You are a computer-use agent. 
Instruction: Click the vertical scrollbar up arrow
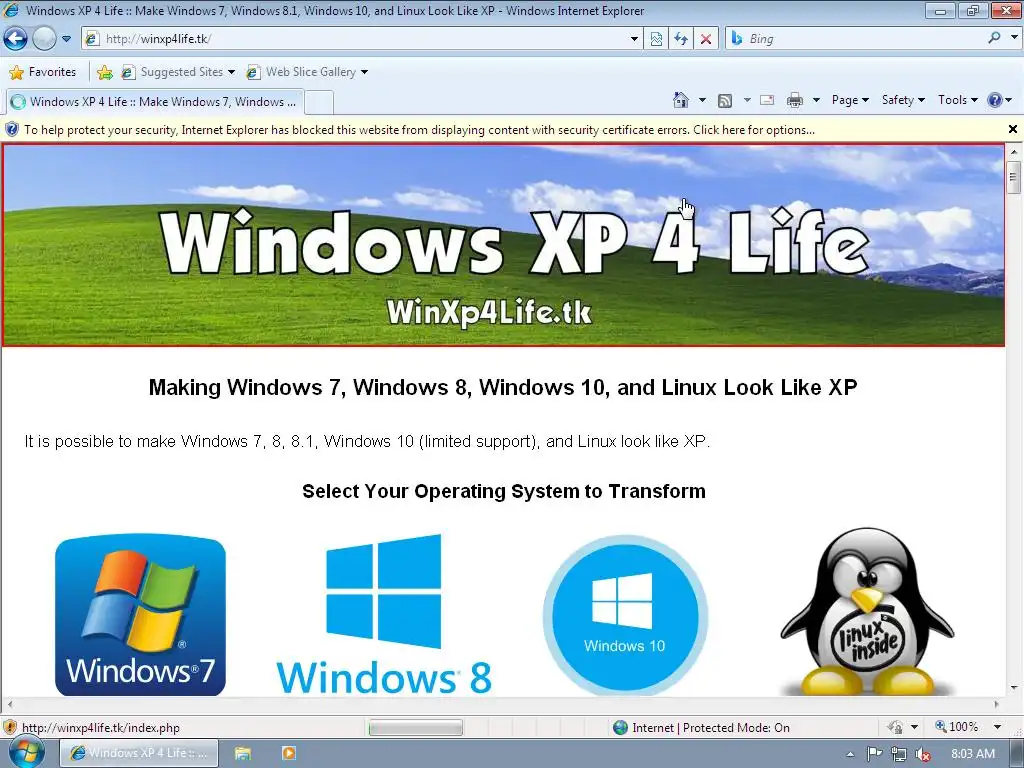[x=1014, y=152]
